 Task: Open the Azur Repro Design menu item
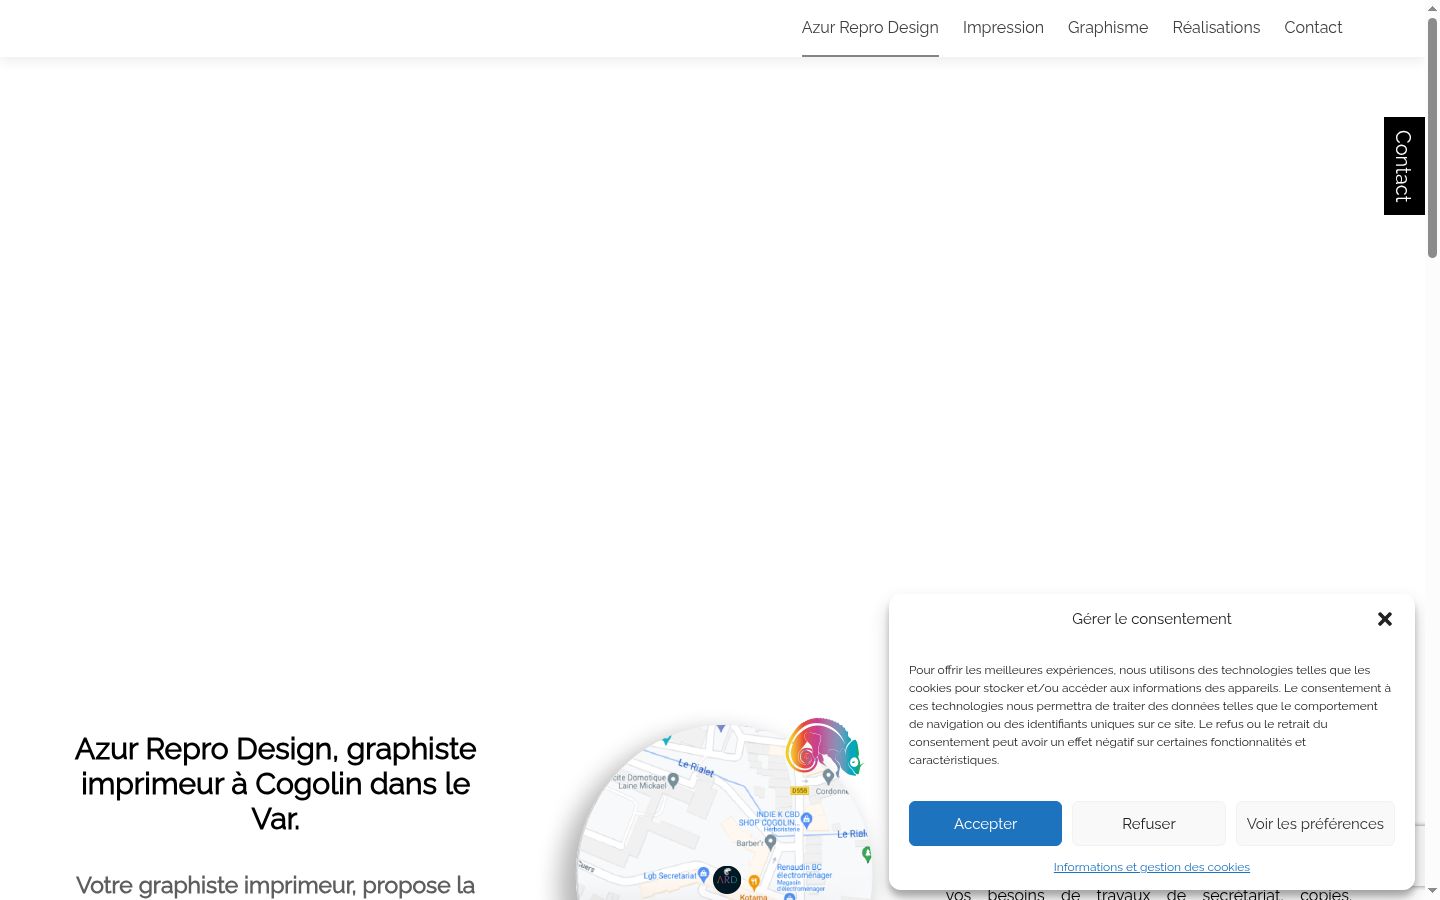870,28
